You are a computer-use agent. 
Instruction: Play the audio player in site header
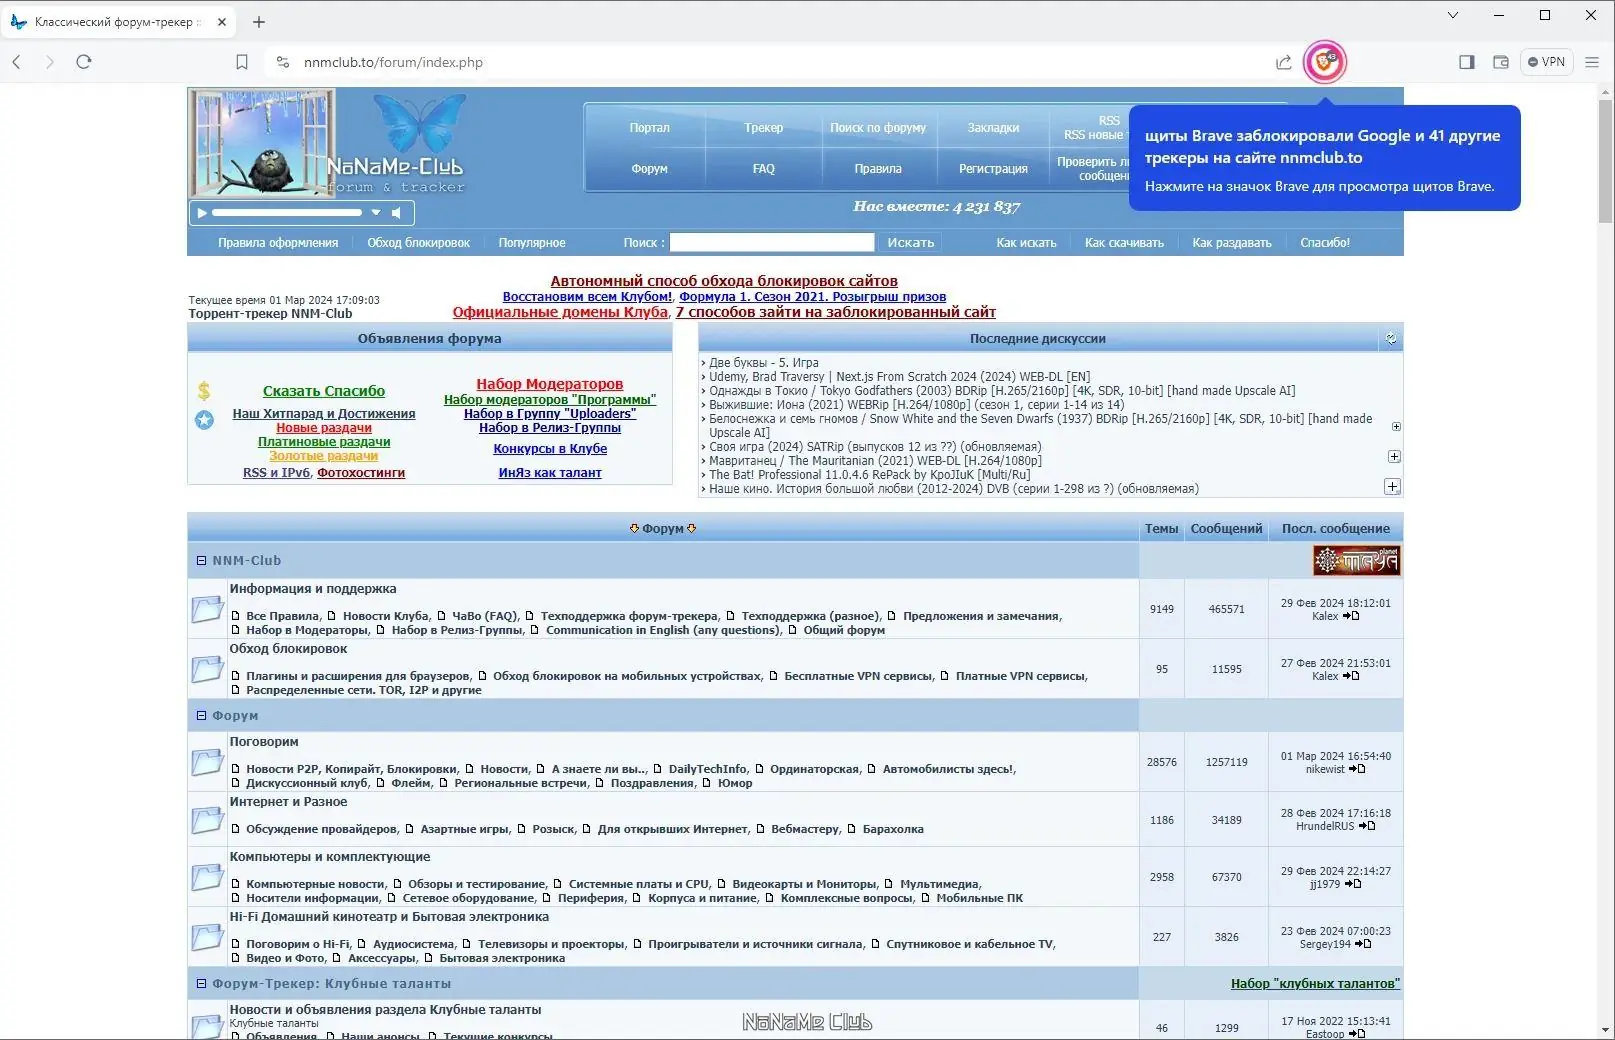point(202,213)
